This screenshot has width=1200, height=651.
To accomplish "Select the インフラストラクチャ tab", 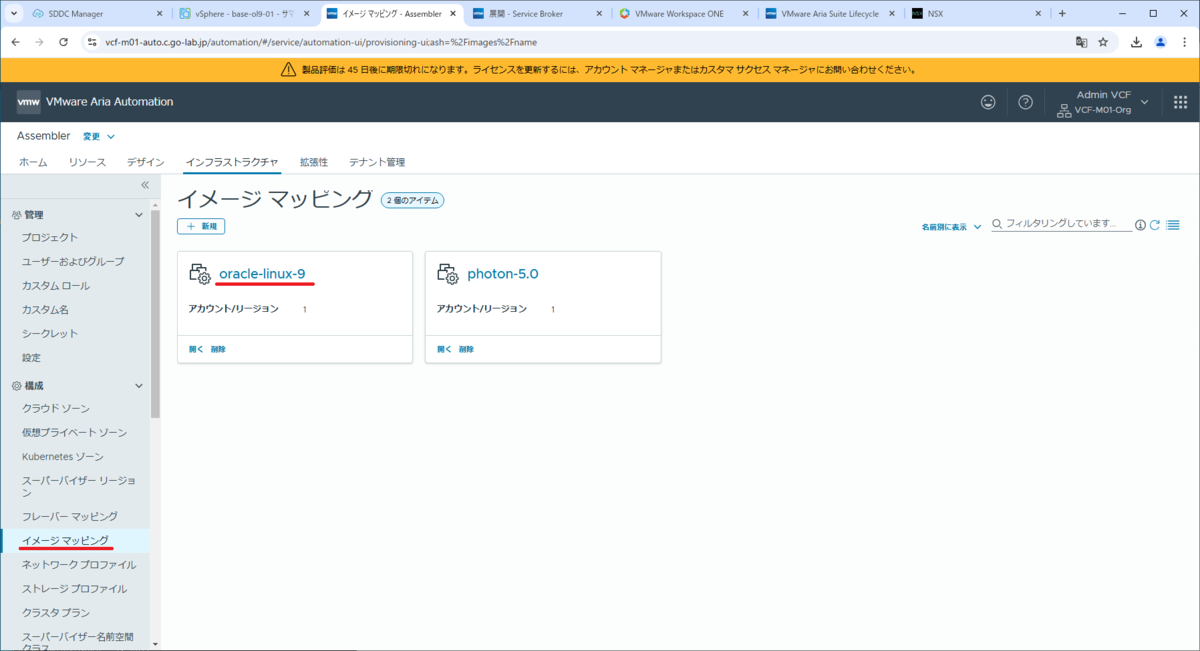I will coord(231,162).
